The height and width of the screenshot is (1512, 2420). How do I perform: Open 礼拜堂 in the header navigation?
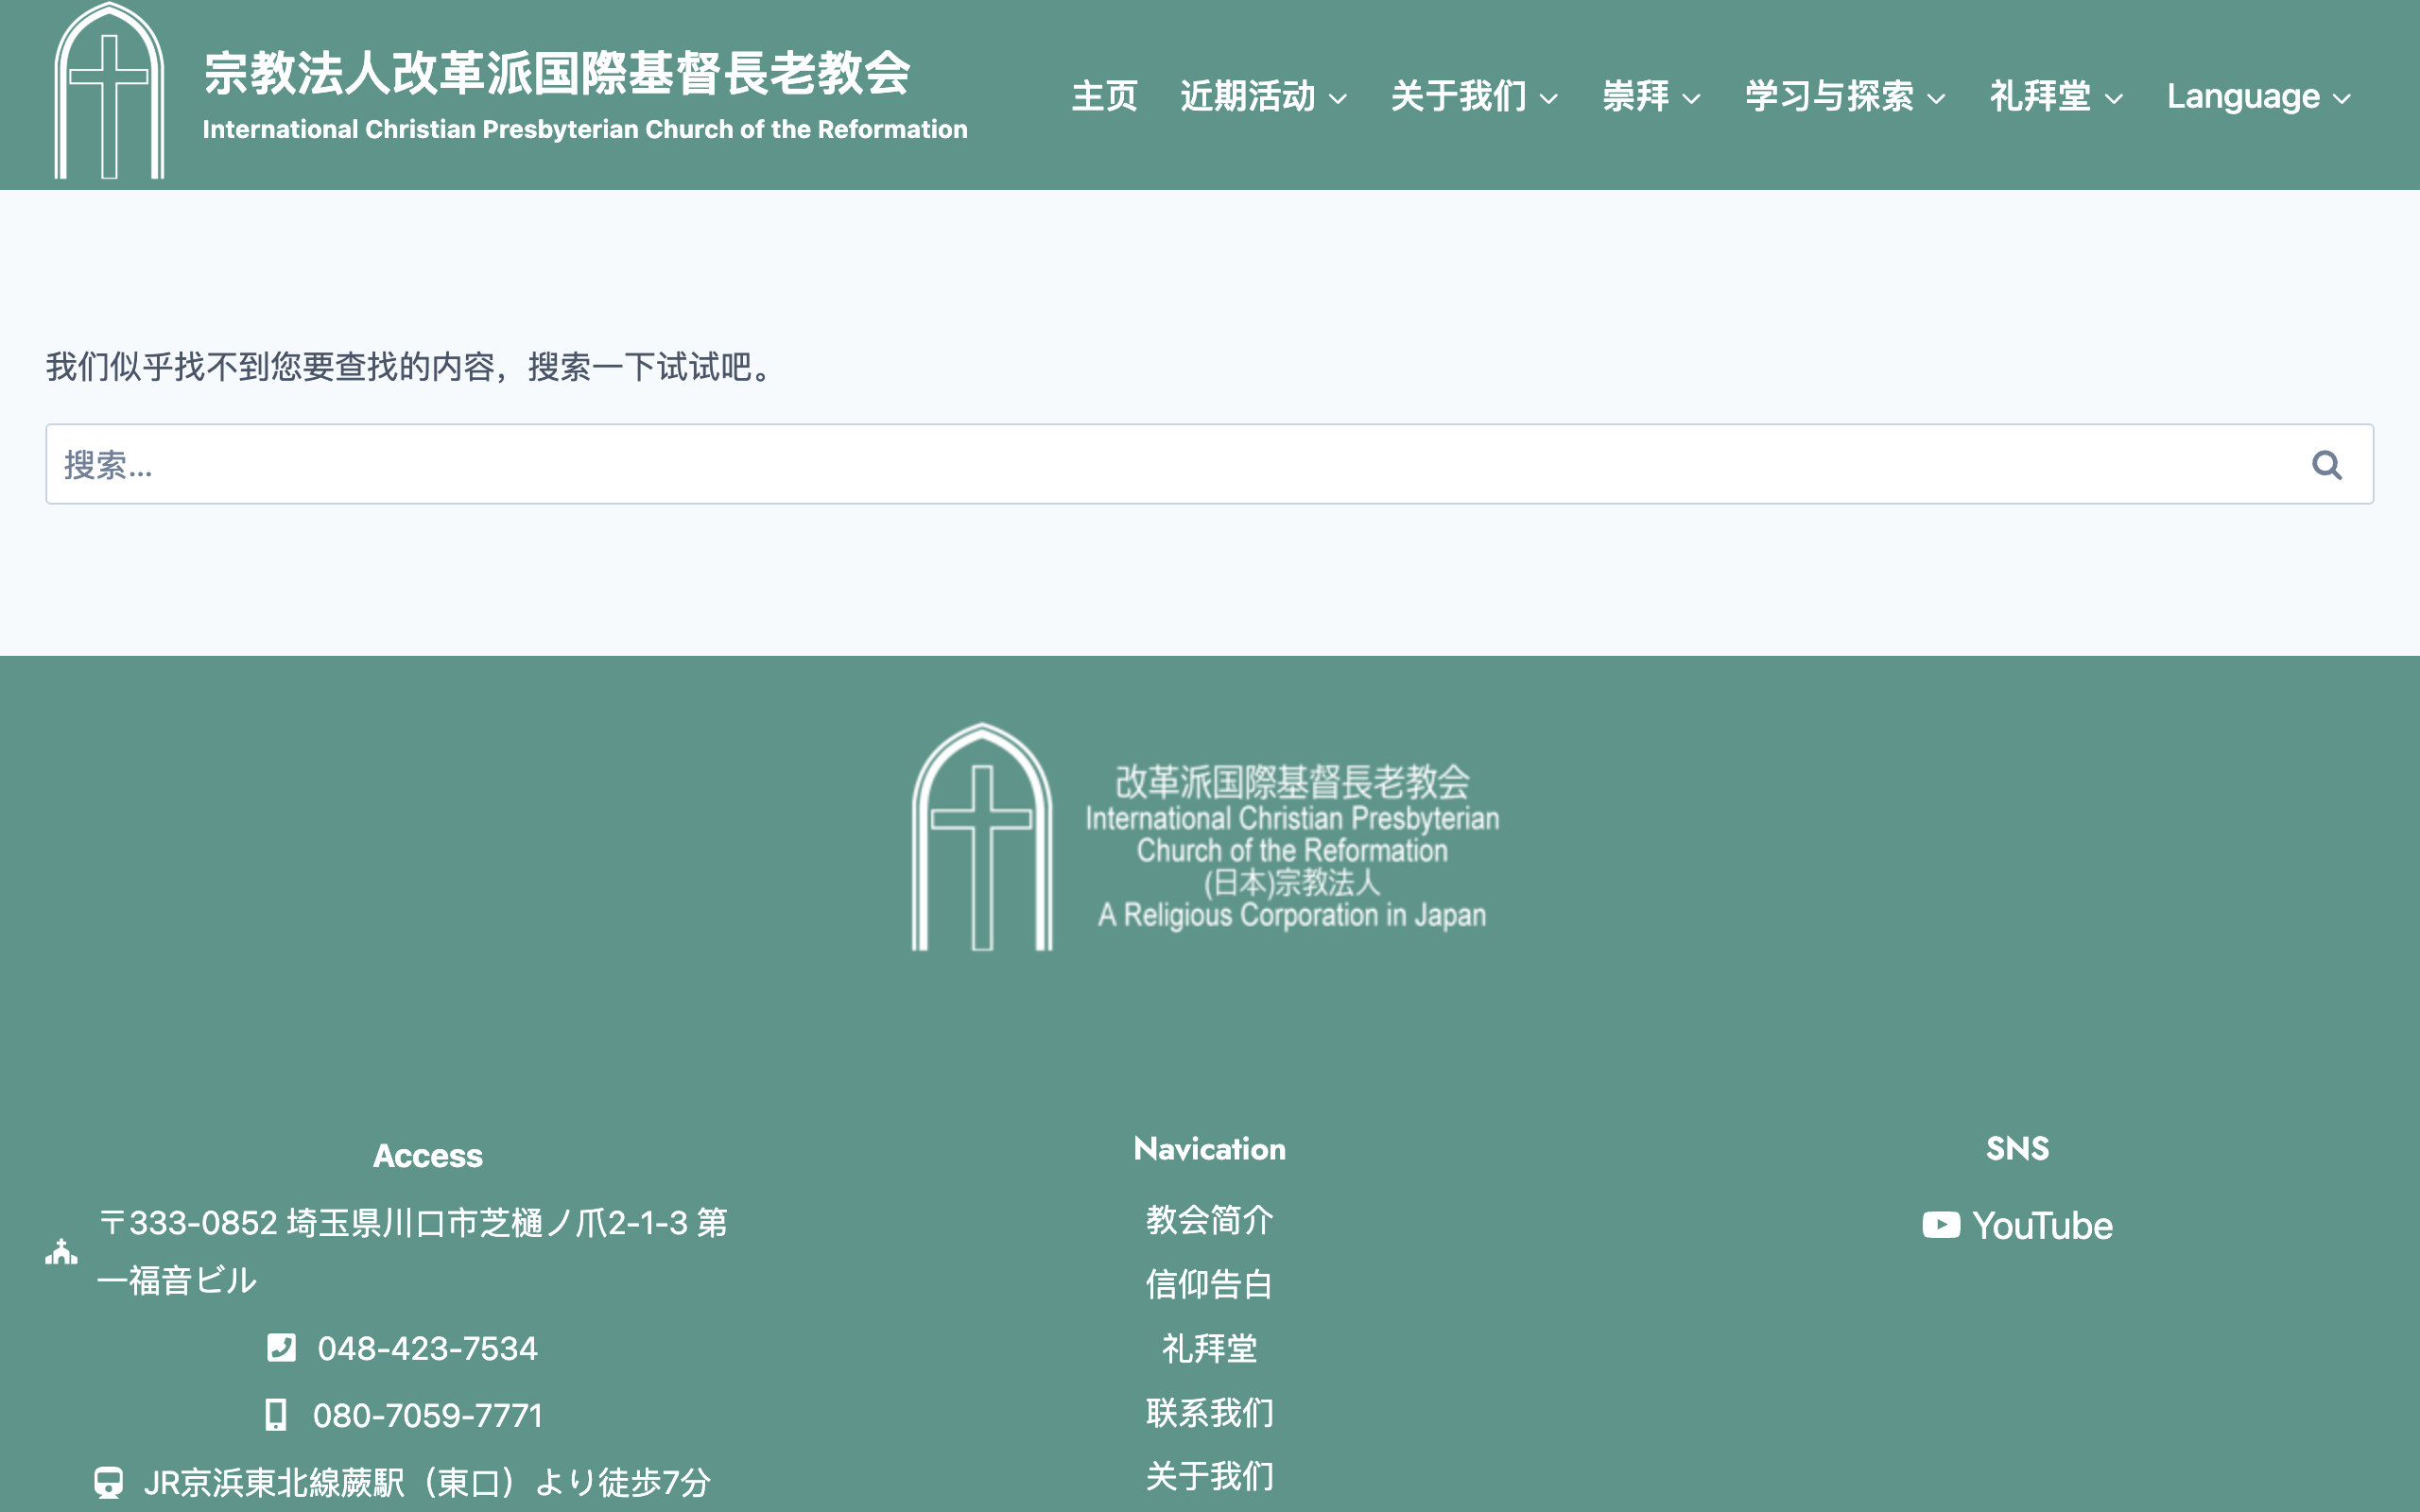(2040, 96)
